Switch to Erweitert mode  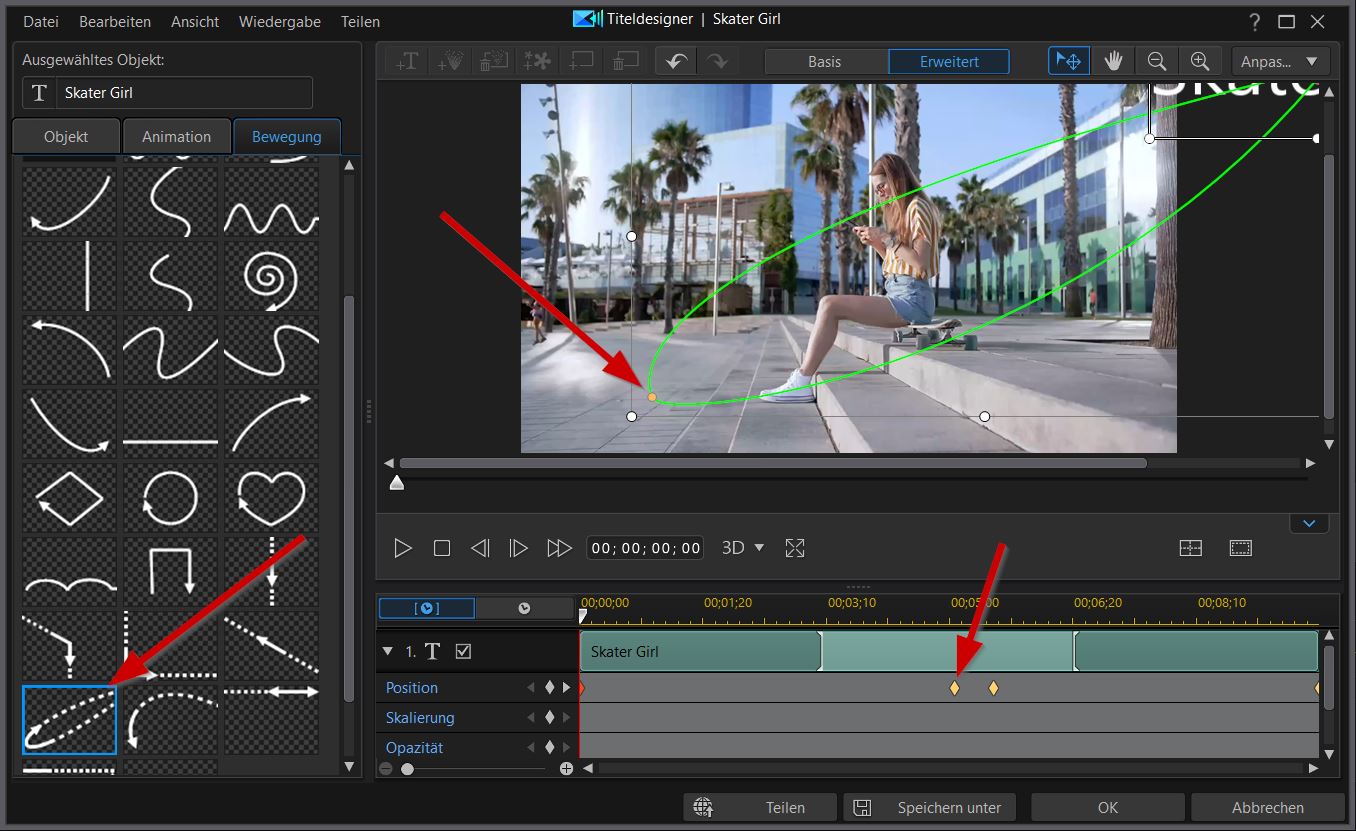click(949, 61)
